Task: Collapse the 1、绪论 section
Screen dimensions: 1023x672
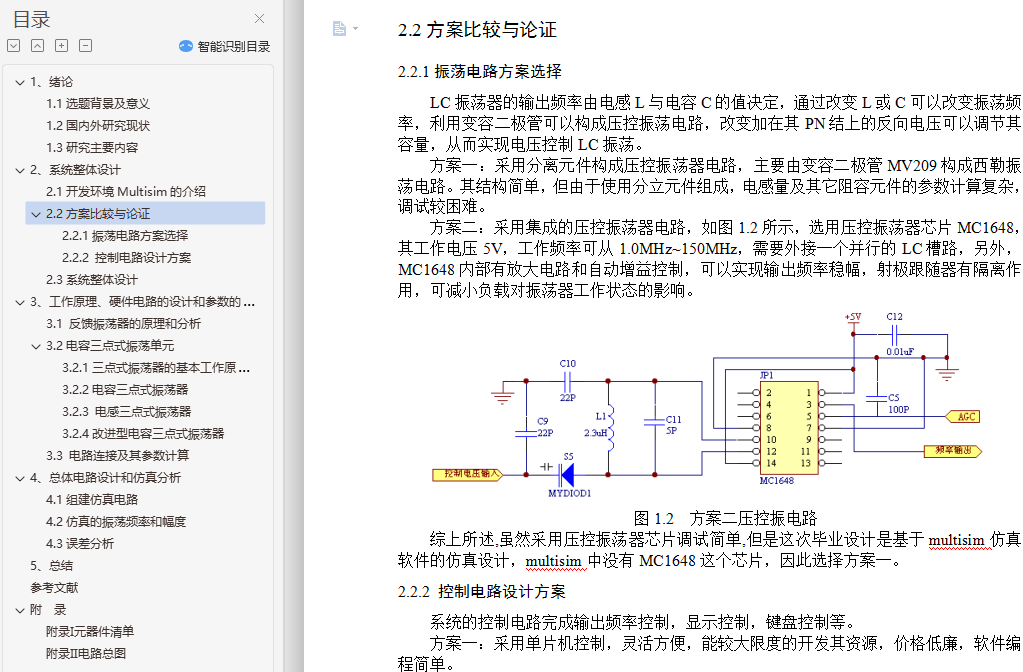Action: [20, 82]
